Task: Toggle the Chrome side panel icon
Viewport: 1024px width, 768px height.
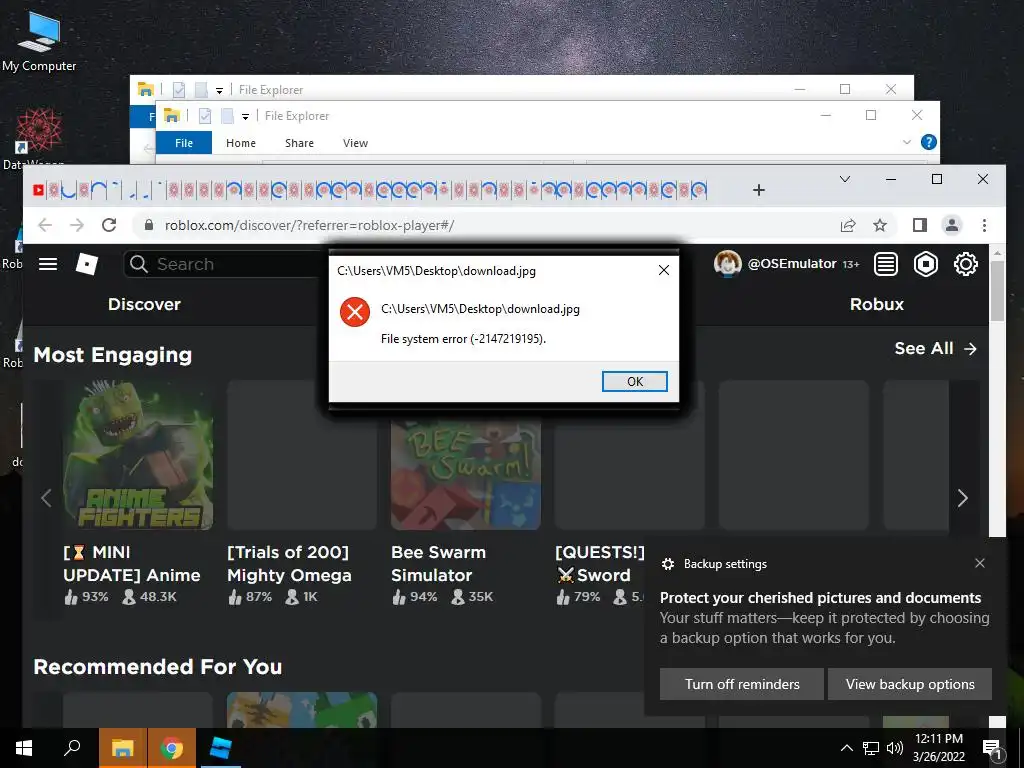Action: pyautogui.click(x=920, y=225)
